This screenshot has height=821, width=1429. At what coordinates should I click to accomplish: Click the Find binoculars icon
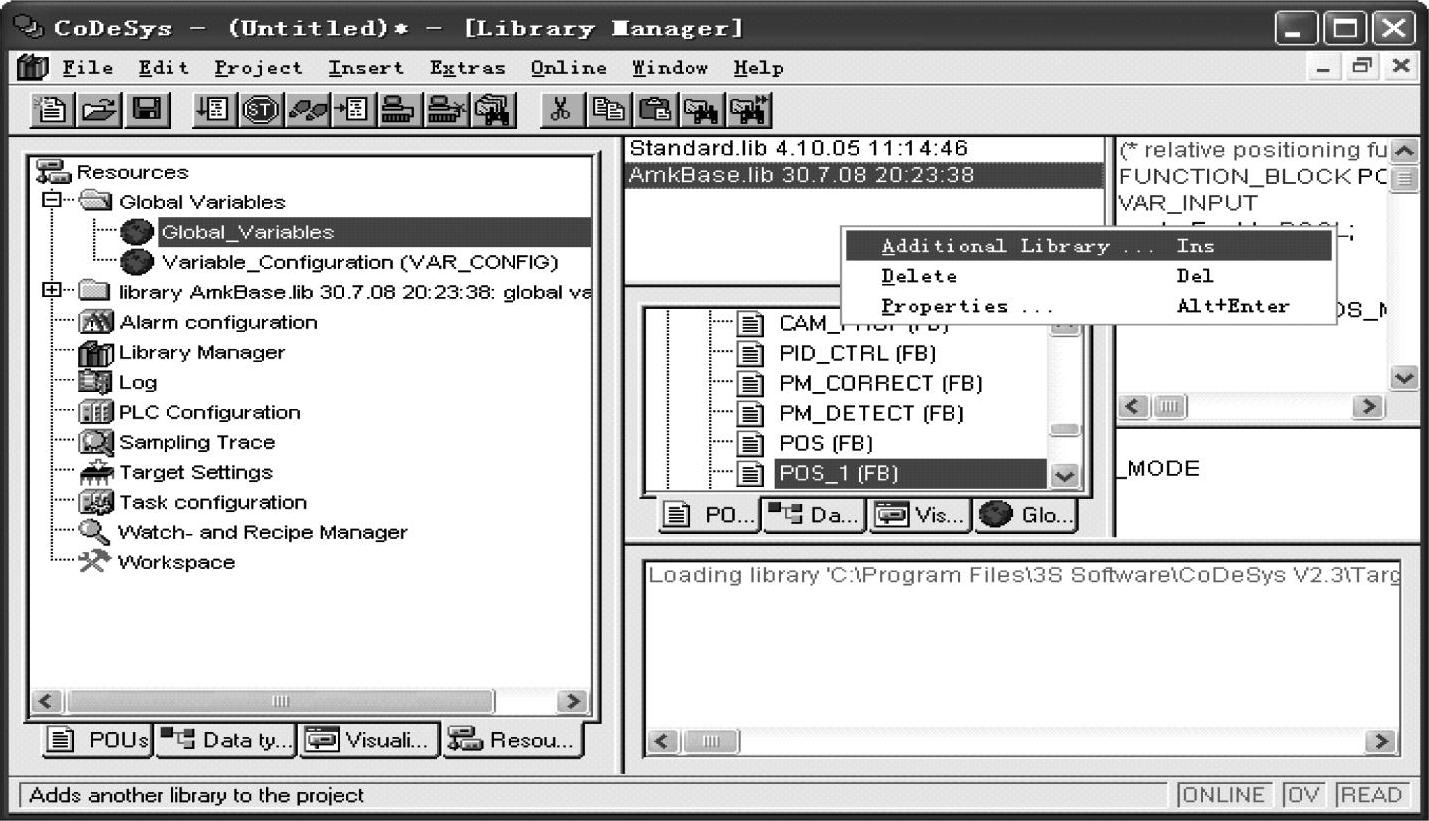pos(703,108)
